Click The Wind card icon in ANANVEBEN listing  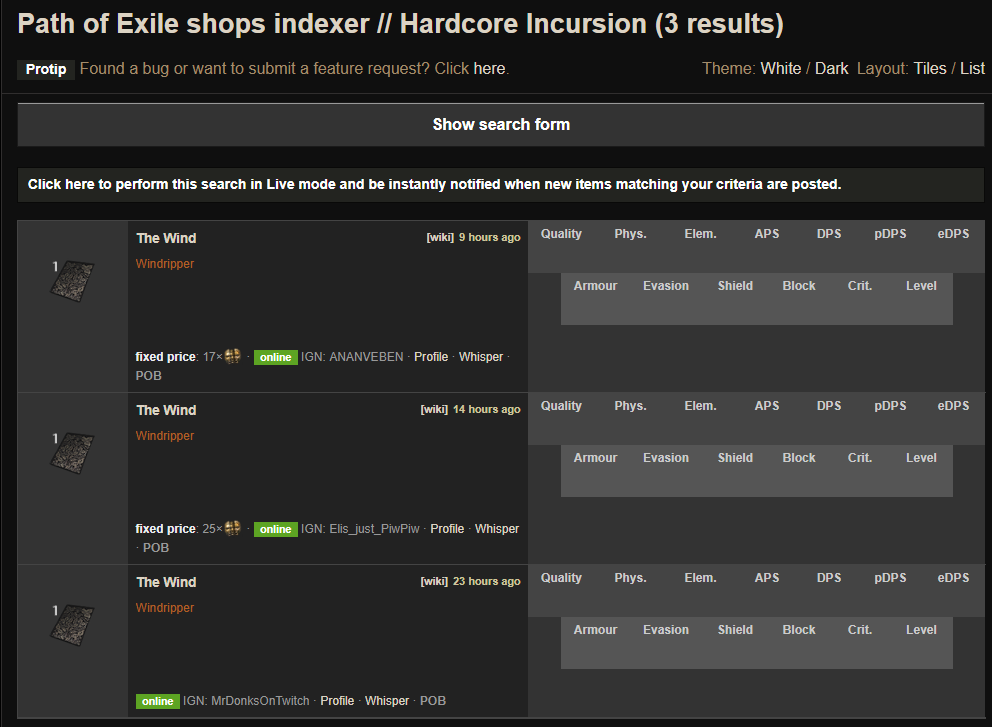(x=72, y=281)
